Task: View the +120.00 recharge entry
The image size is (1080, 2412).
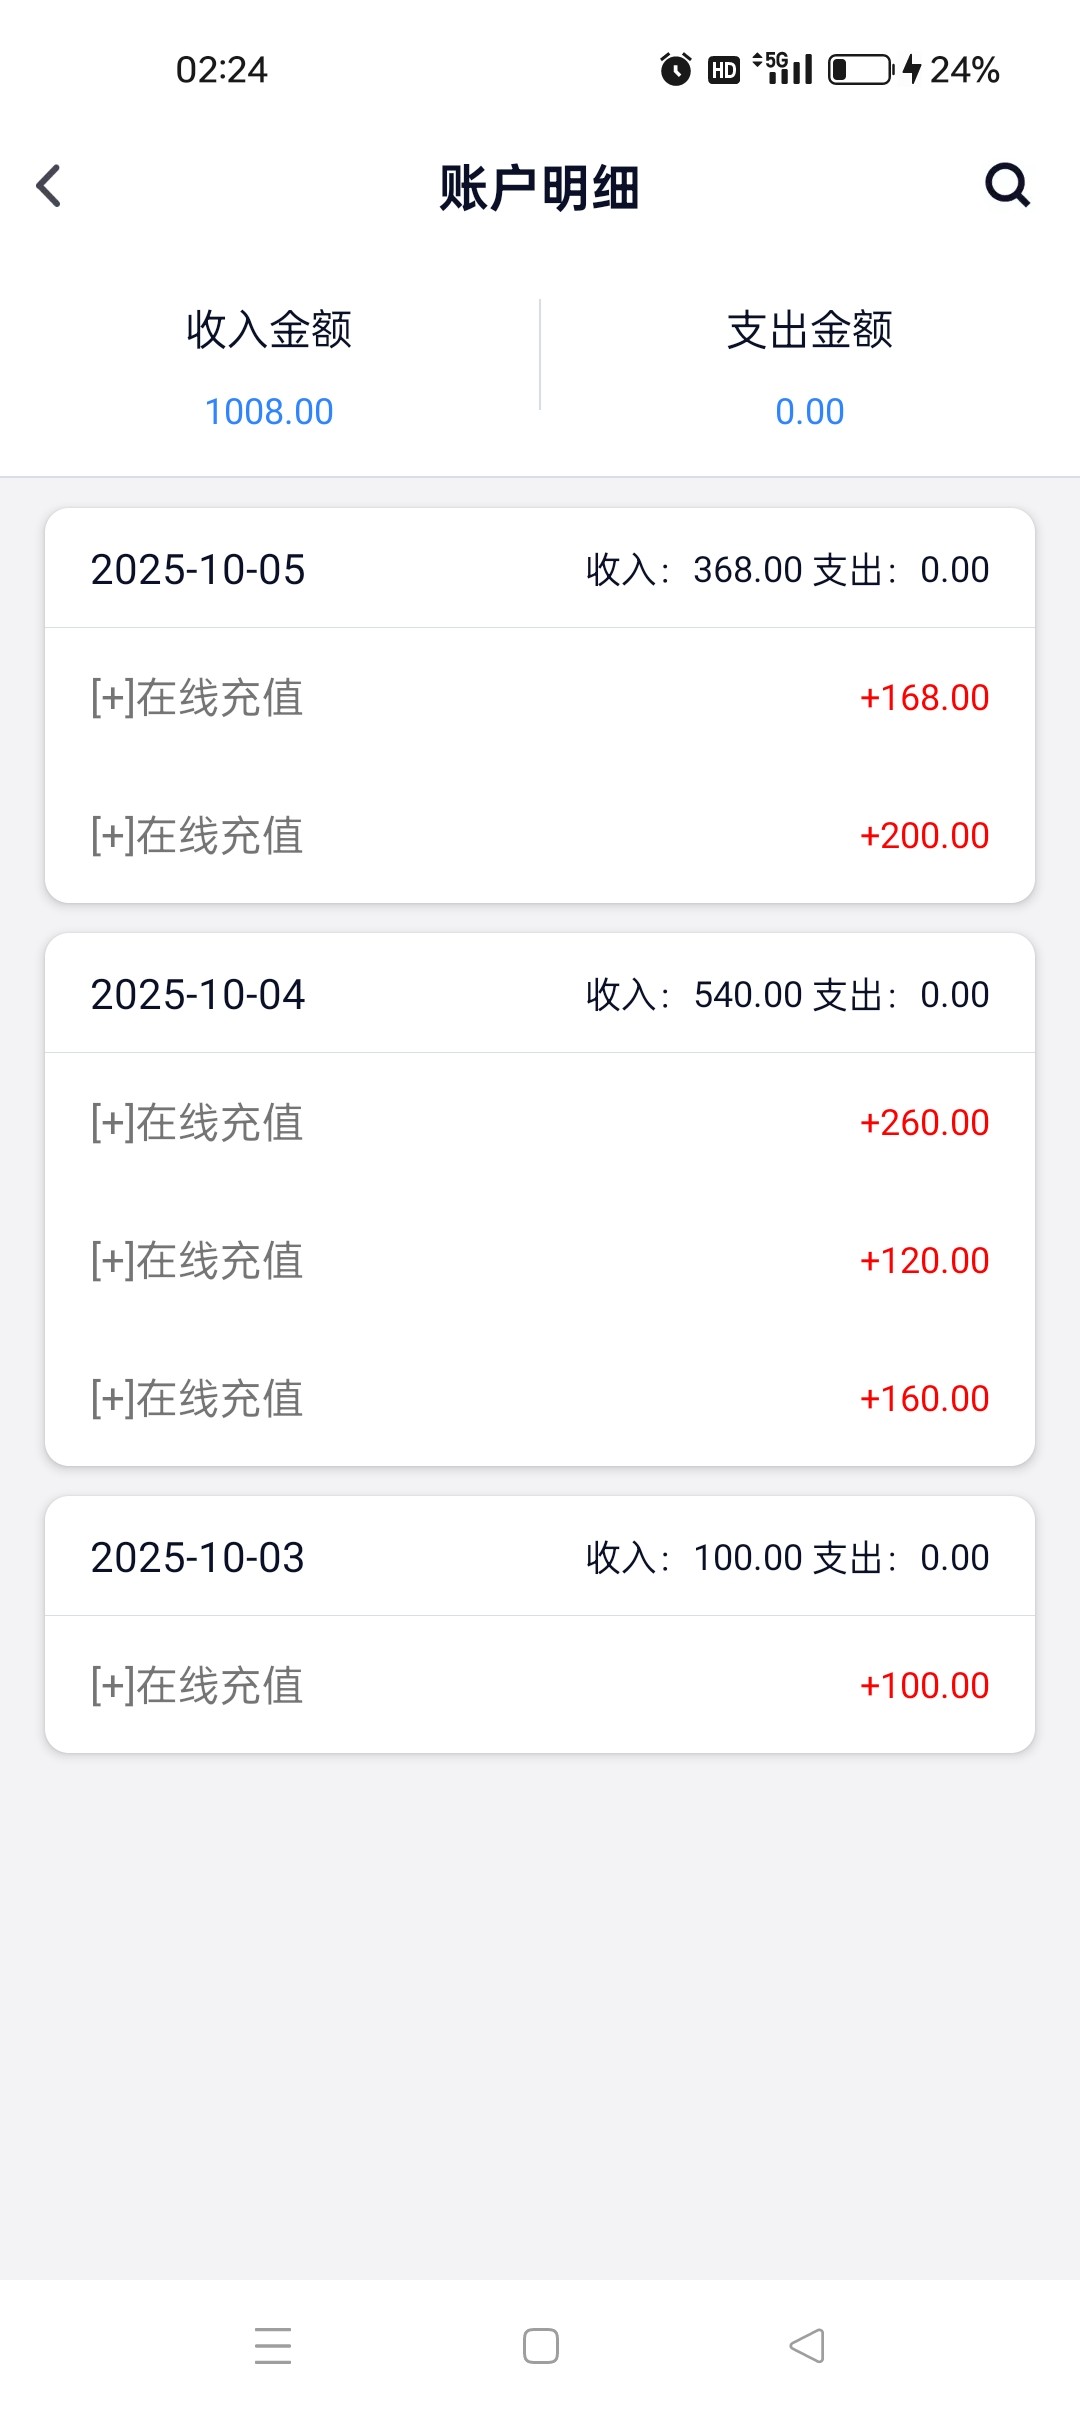Action: tap(540, 1260)
